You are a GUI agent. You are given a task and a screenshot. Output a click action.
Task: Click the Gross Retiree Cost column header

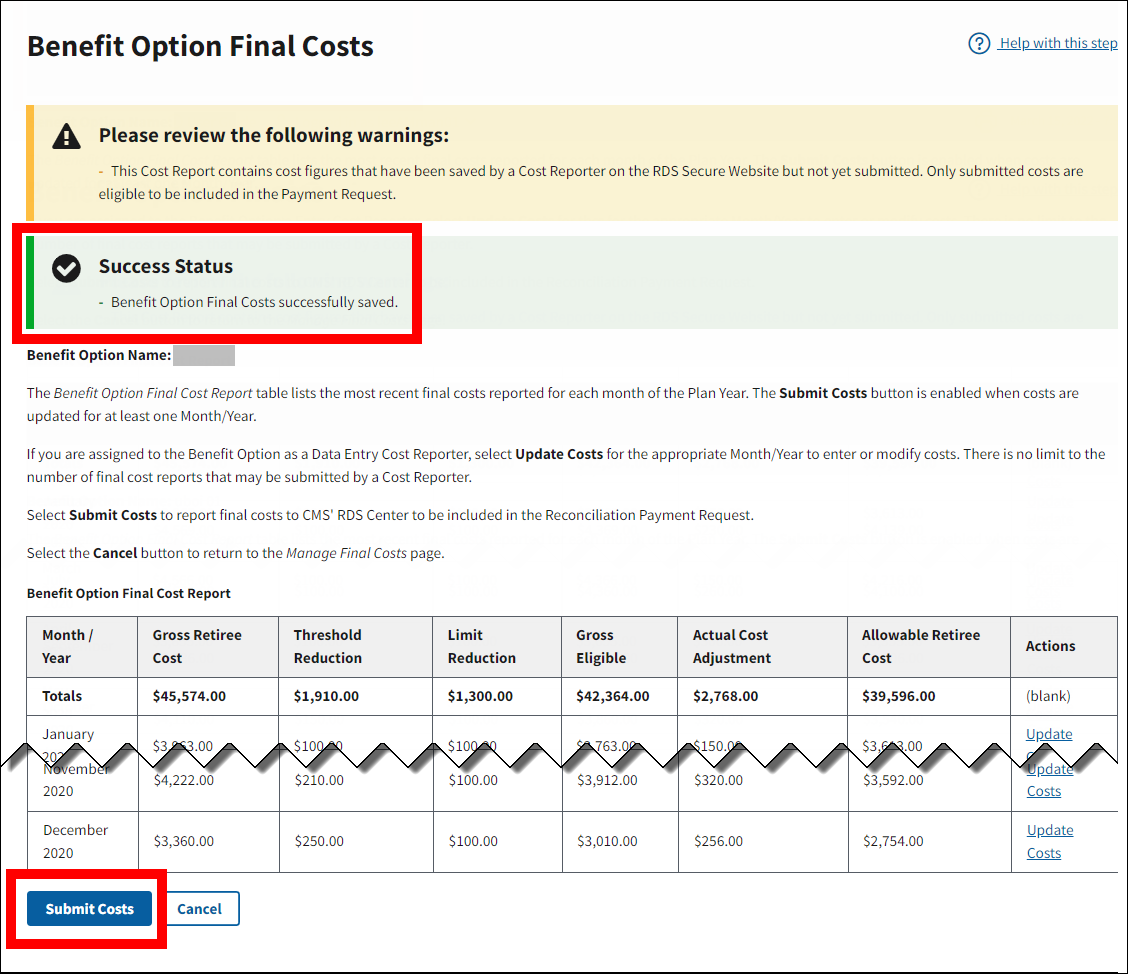pyautogui.click(x=197, y=646)
